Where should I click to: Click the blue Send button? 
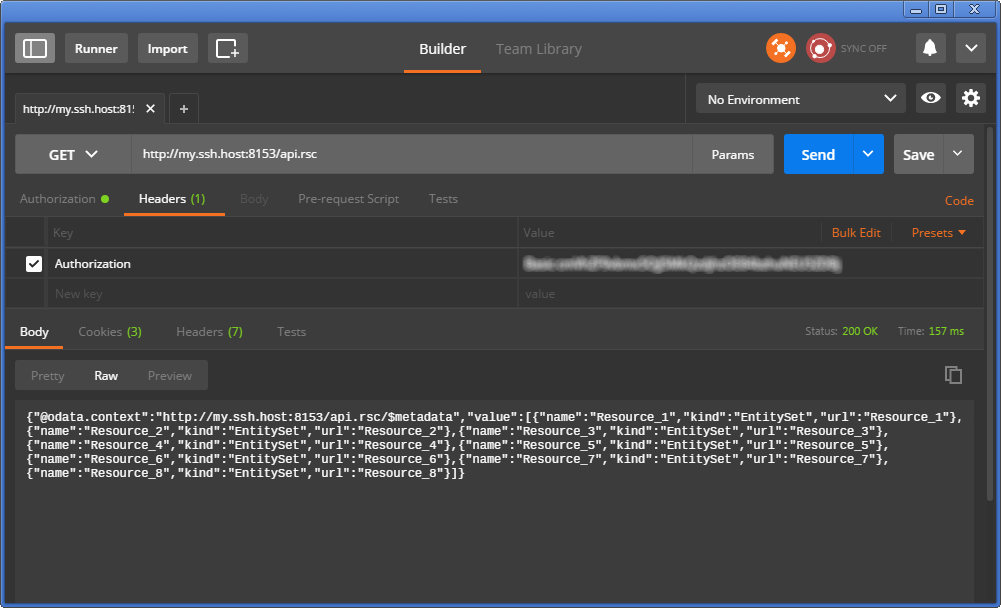(x=817, y=154)
